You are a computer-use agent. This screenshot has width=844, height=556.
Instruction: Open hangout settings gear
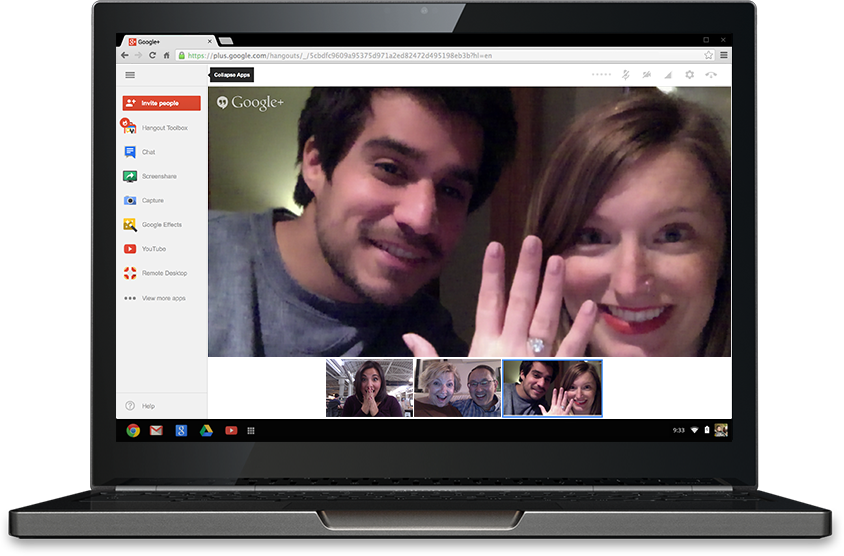click(689, 75)
